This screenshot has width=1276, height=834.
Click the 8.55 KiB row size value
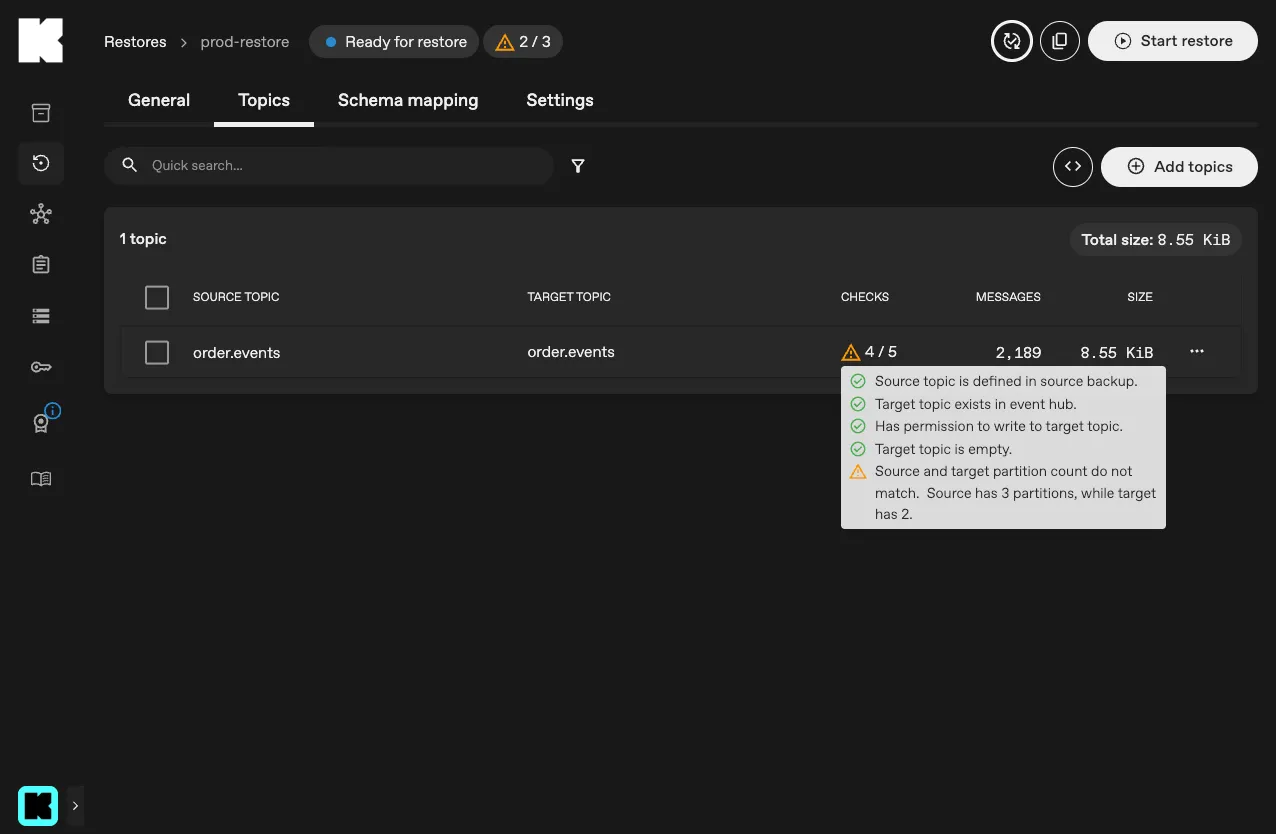coord(1117,353)
